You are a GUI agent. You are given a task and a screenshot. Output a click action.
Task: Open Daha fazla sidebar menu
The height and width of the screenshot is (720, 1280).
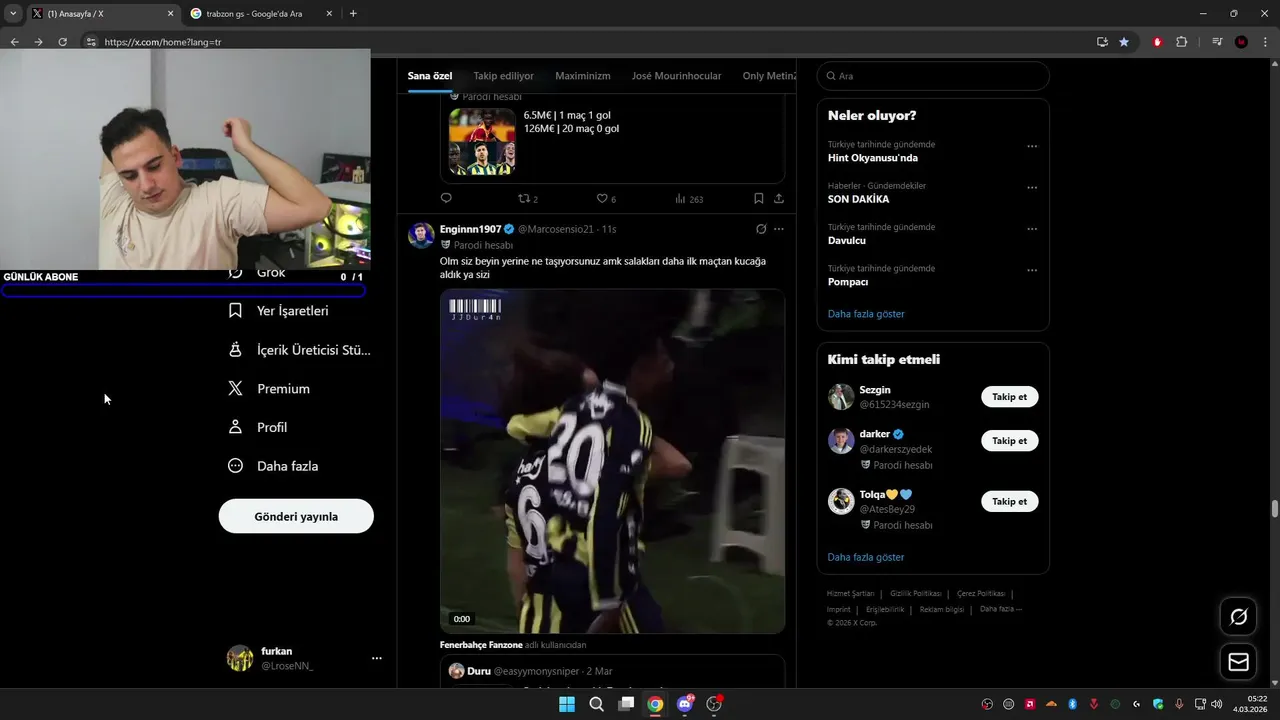pyautogui.click(x=273, y=466)
